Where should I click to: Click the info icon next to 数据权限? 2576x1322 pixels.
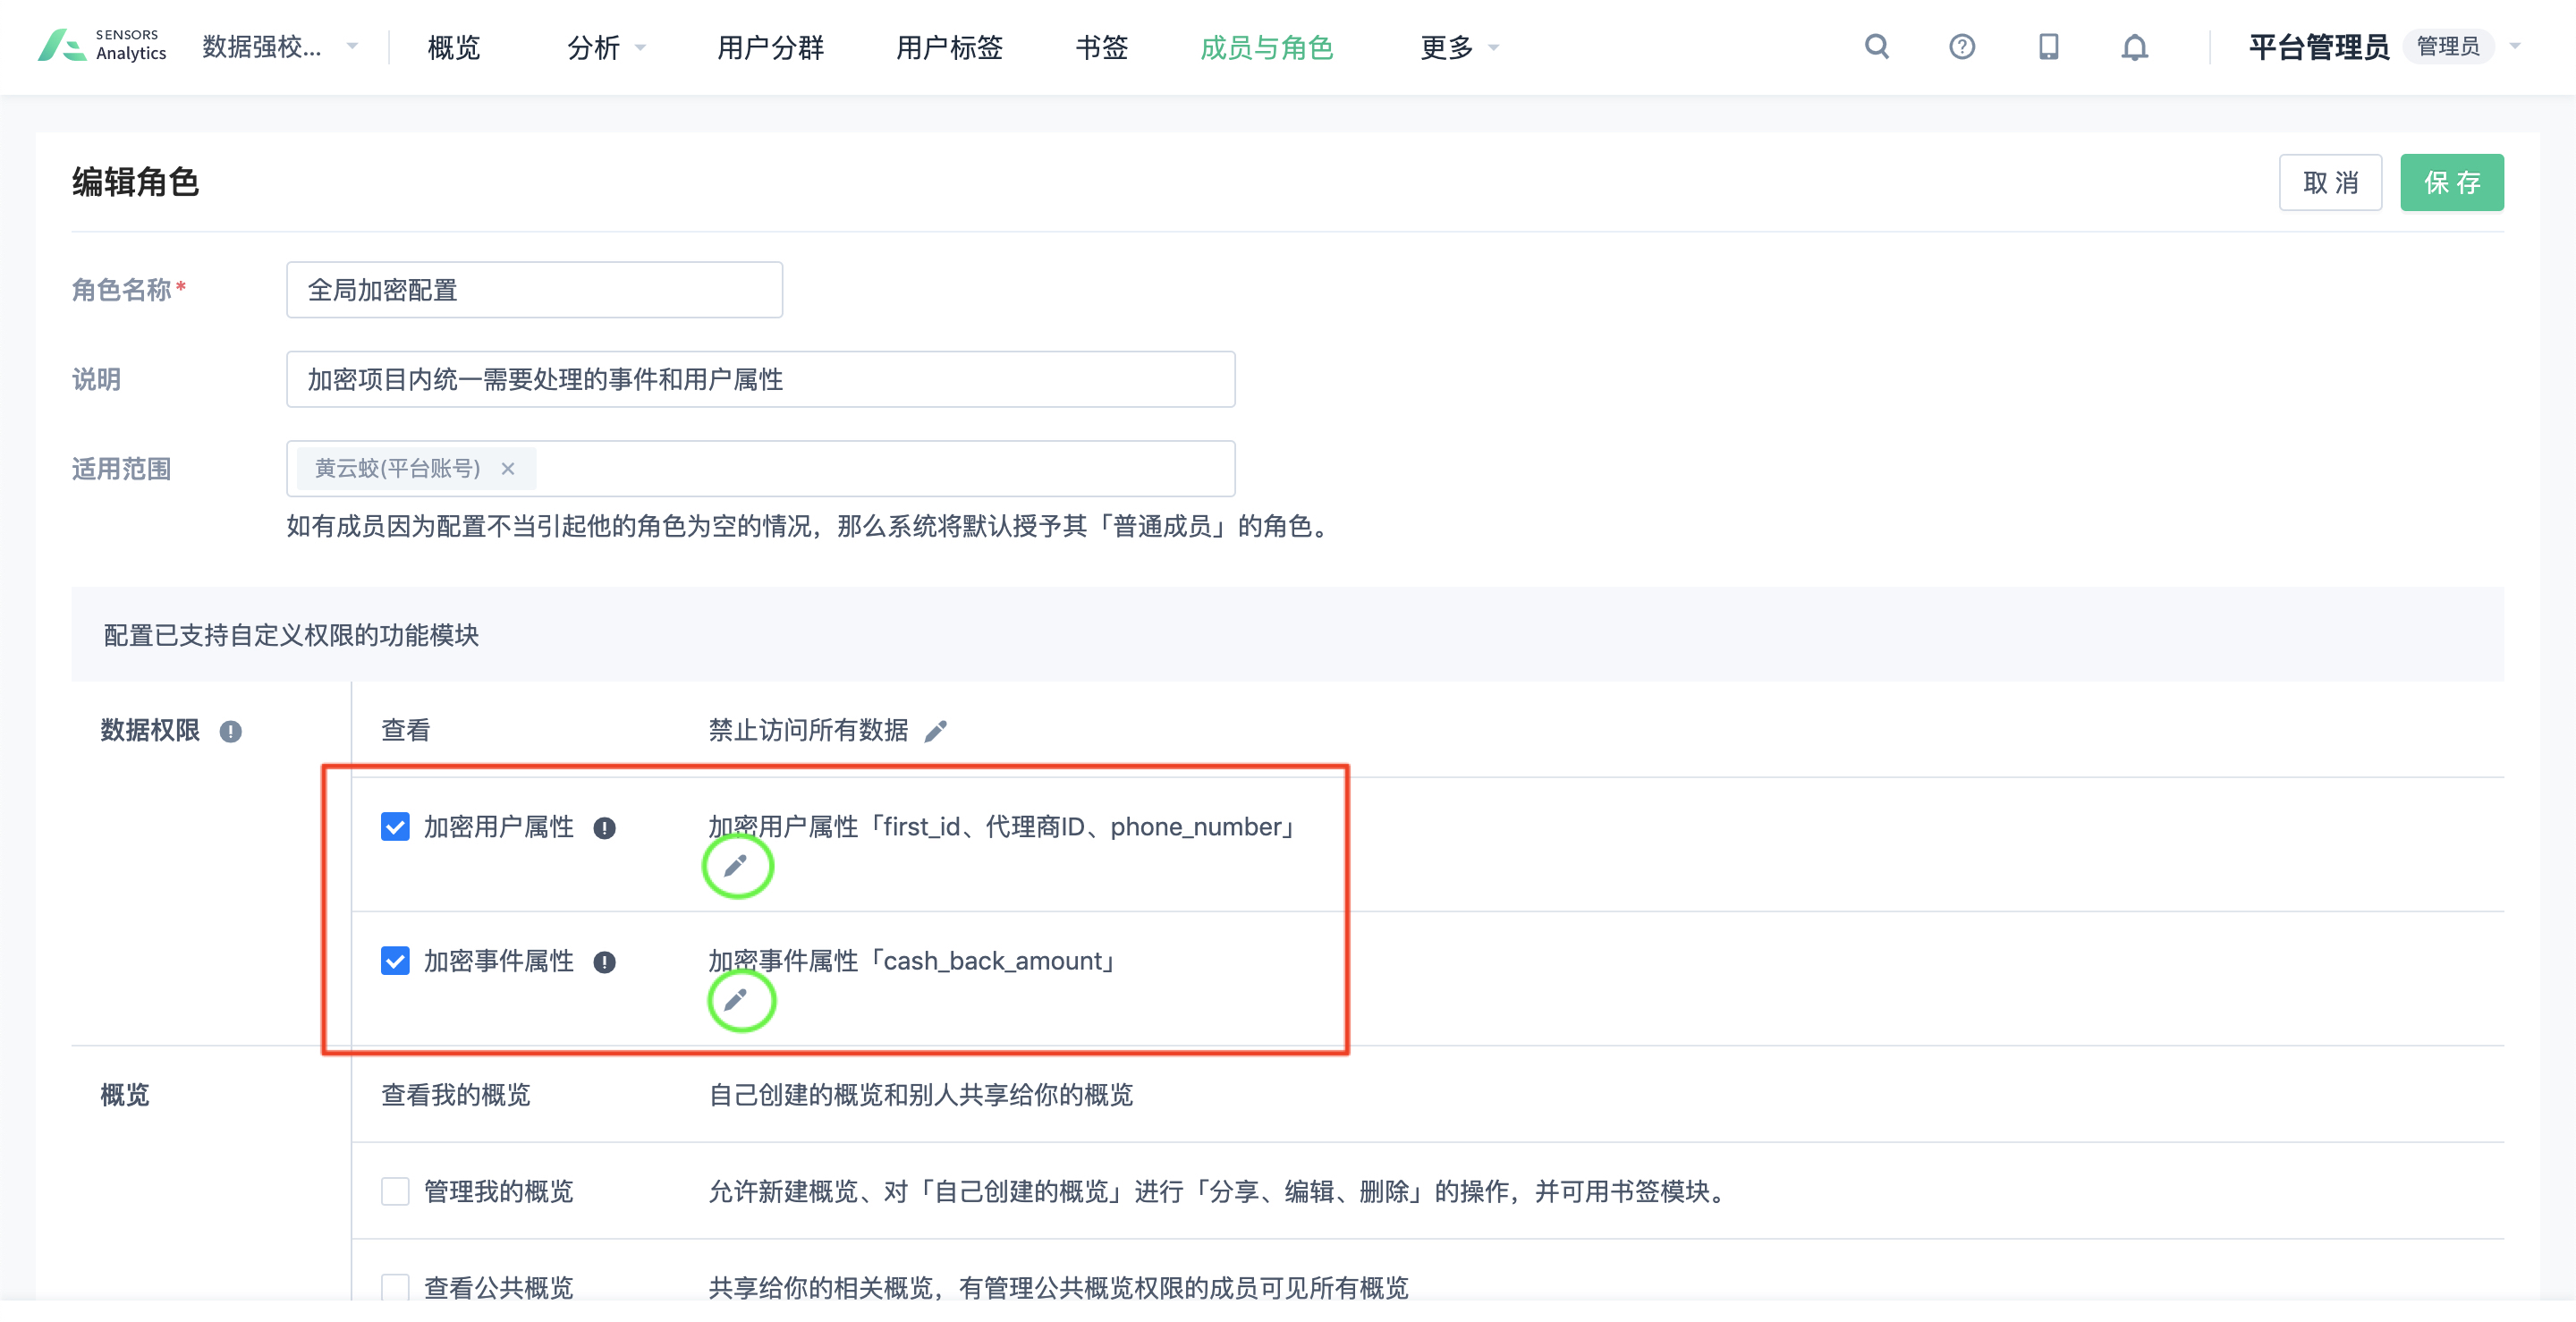pos(231,730)
